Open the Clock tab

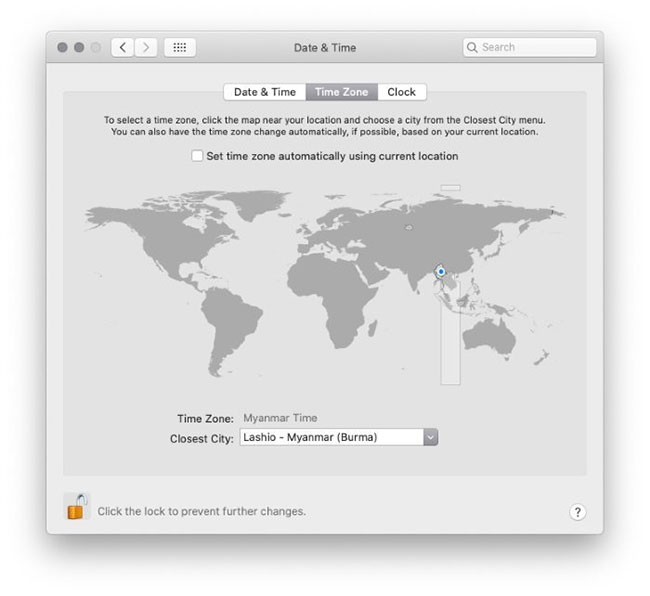(x=402, y=92)
